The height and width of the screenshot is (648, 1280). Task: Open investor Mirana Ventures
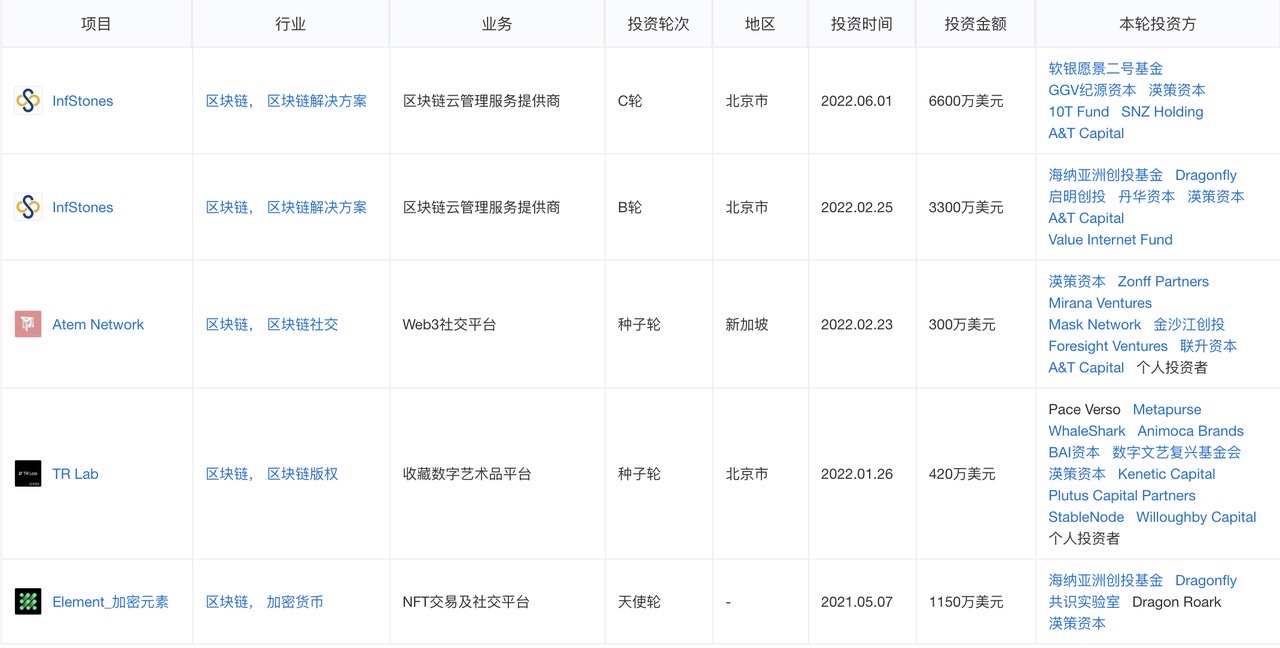(1100, 303)
